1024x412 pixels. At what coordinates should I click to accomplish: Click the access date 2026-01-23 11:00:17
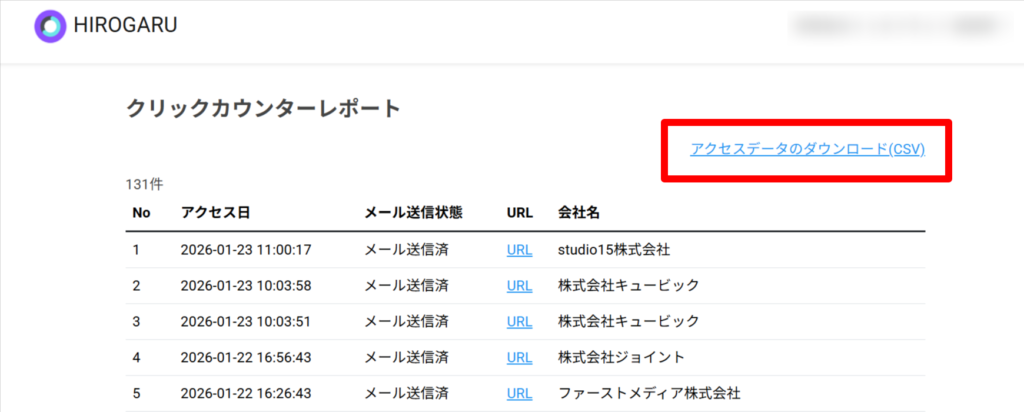pyautogui.click(x=245, y=249)
